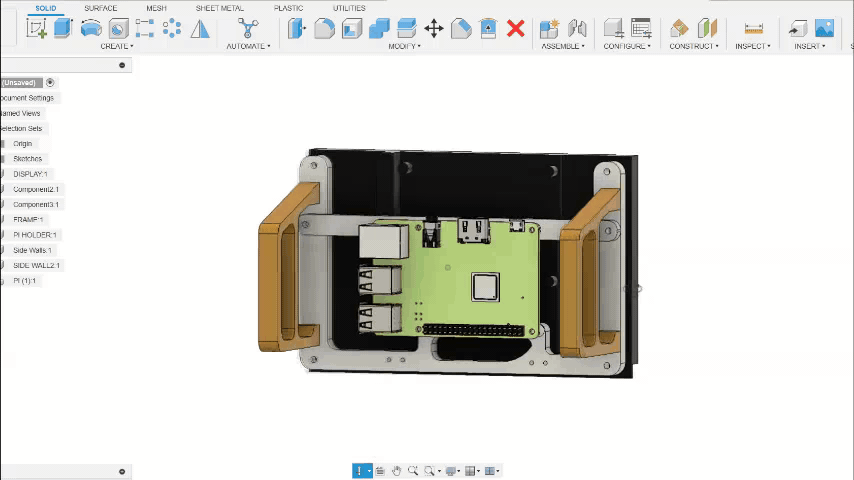The height and width of the screenshot is (480, 854).
Task: Click the Zoom magnifier tool
Action: 413,471
